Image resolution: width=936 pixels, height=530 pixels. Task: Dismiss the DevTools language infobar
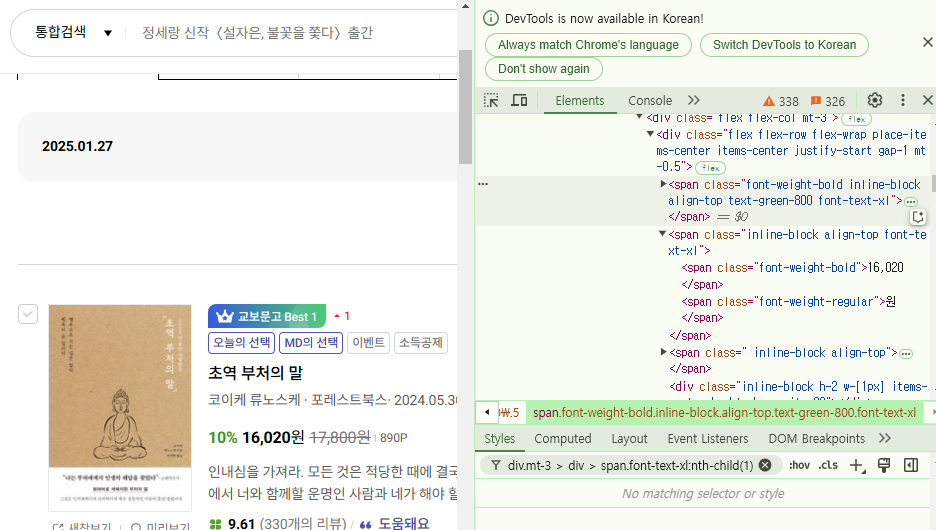927,42
